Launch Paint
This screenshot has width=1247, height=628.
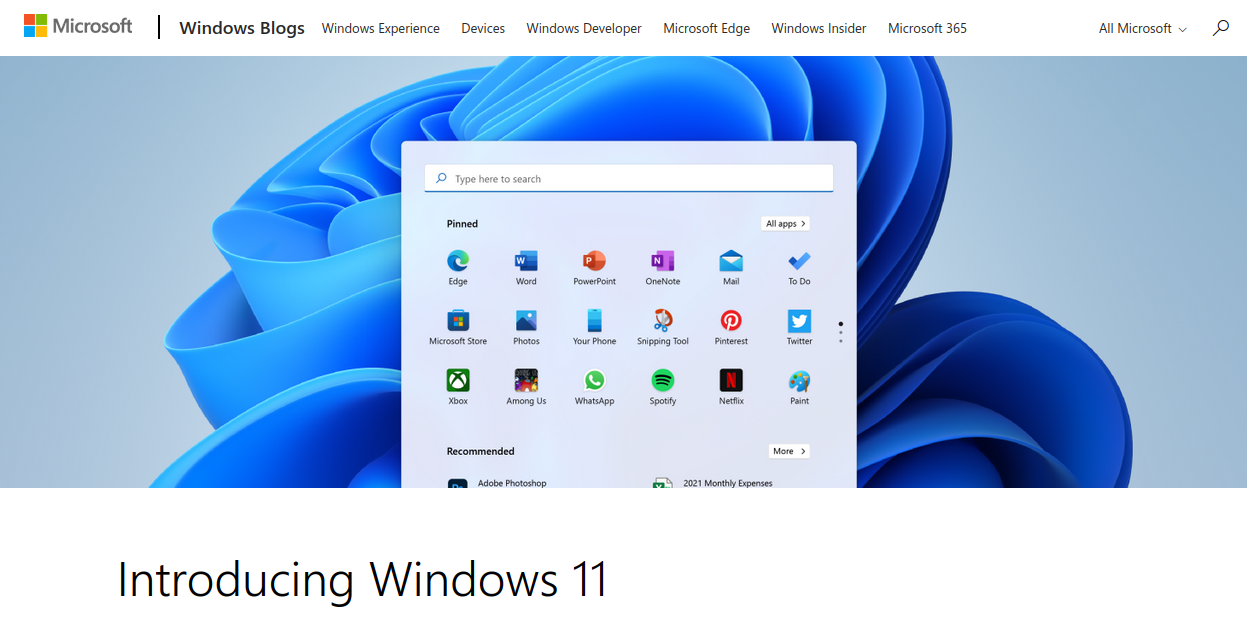[798, 380]
